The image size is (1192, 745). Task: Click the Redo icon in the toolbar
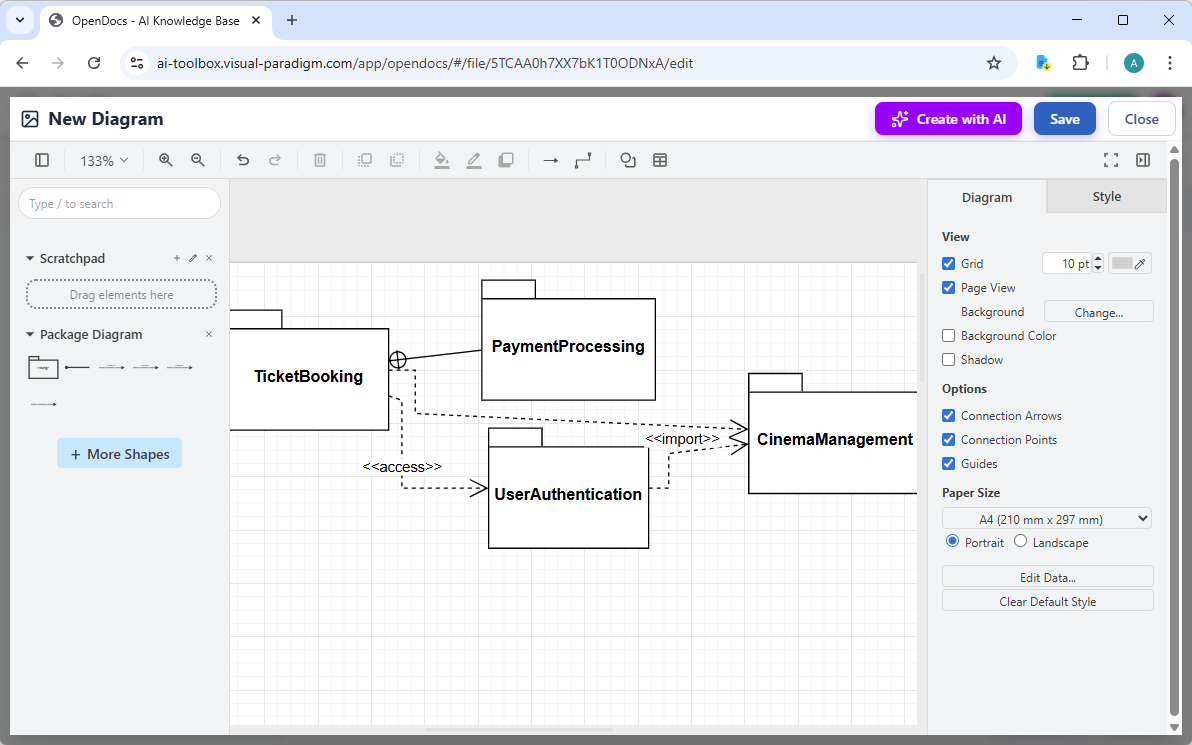274,160
